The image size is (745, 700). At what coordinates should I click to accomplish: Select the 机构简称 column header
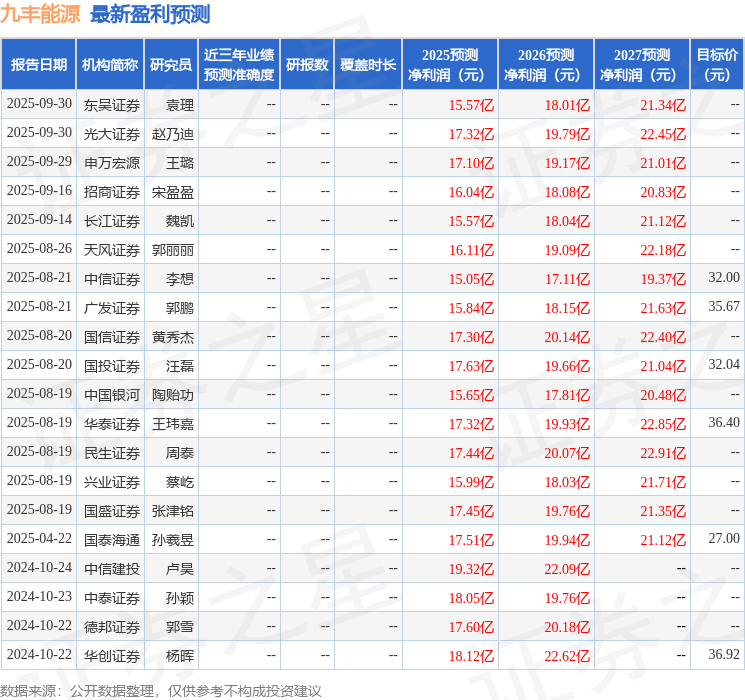(110, 65)
